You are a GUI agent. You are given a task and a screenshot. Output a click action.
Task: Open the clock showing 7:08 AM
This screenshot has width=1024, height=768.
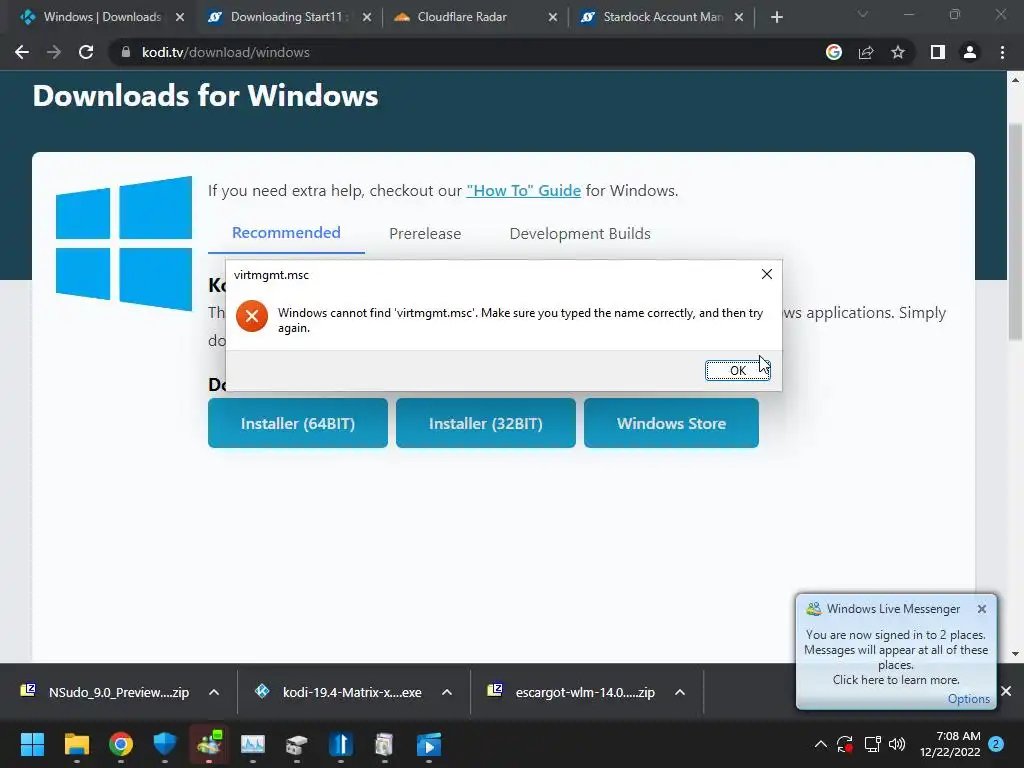[x=950, y=744]
